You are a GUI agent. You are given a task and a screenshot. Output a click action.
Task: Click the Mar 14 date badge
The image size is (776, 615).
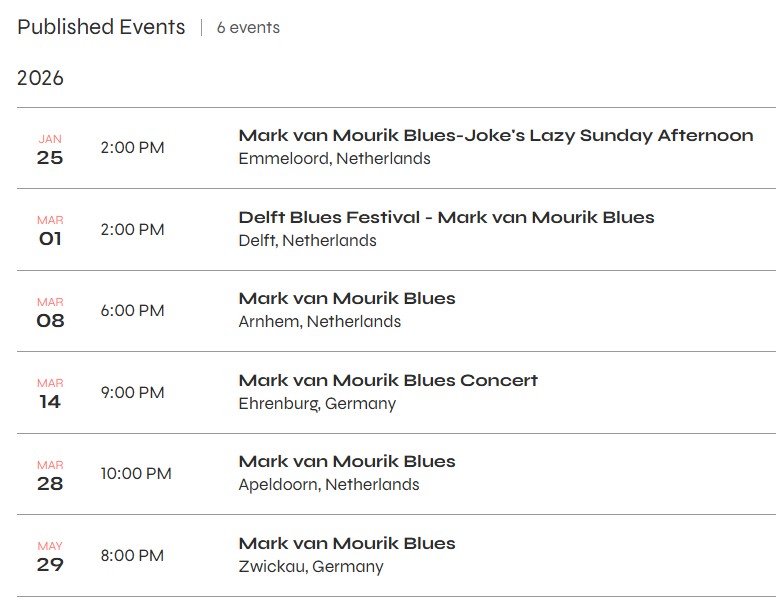(50, 393)
